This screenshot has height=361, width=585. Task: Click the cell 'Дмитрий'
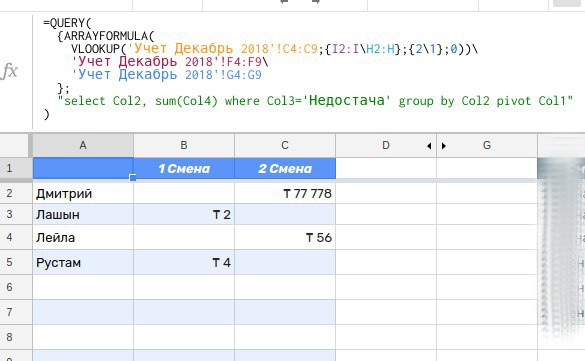(x=83, y=193)
